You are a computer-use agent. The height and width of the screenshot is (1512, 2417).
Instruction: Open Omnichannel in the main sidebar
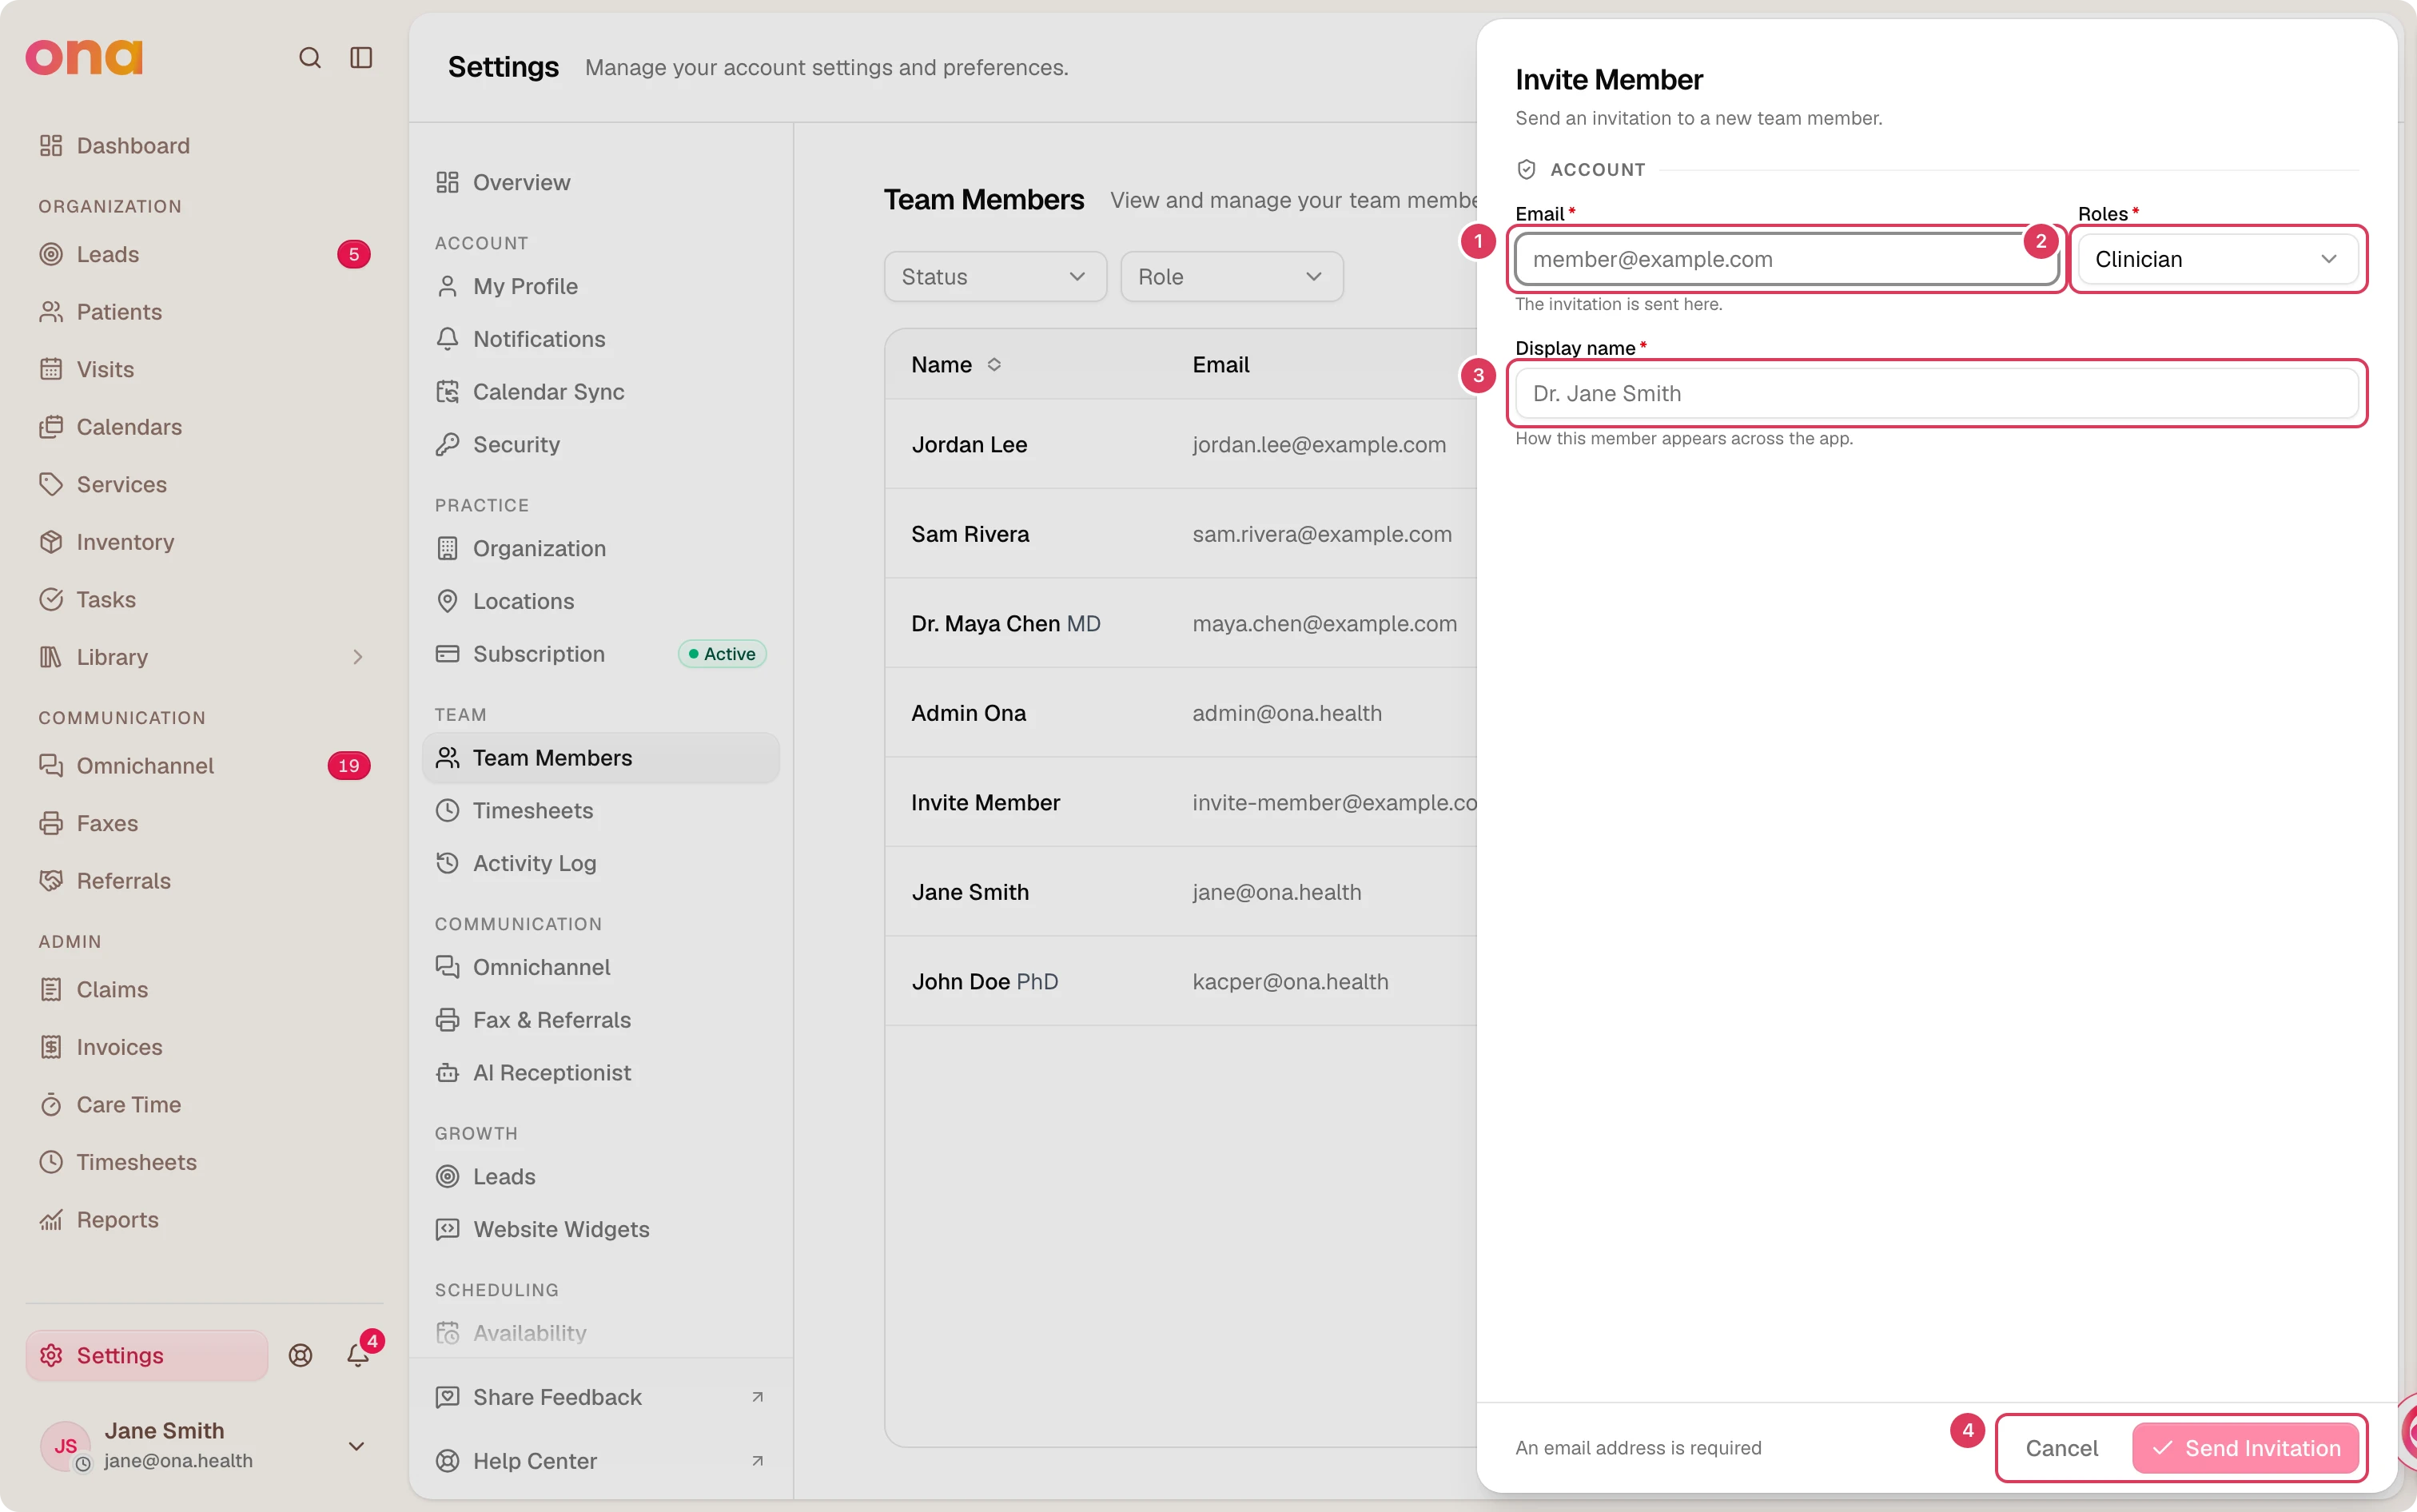[x=204, y=766]
